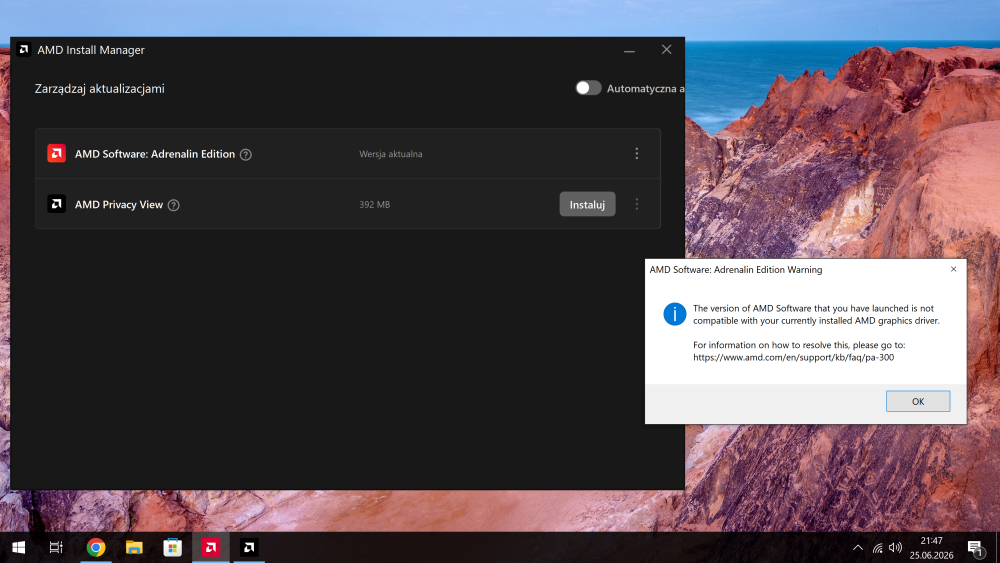Open more options for AMD Privacy View row
The width and height of the screenshot is (1000, 563).
tap(636, 204)
